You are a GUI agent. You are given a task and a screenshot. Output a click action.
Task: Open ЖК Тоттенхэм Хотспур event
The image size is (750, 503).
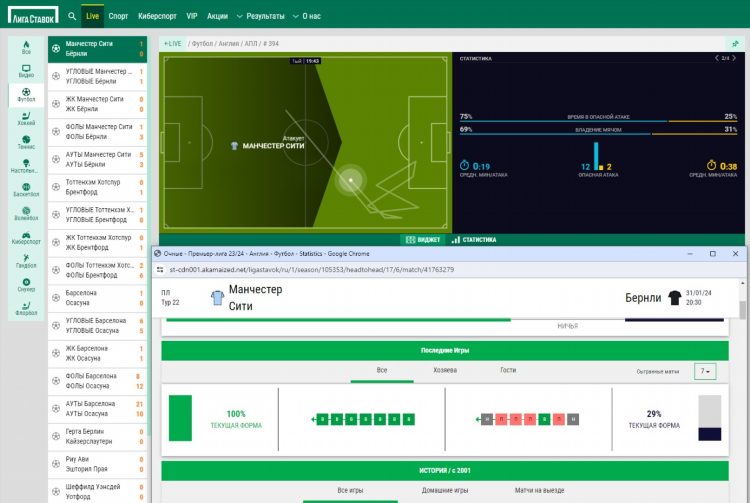98,242
